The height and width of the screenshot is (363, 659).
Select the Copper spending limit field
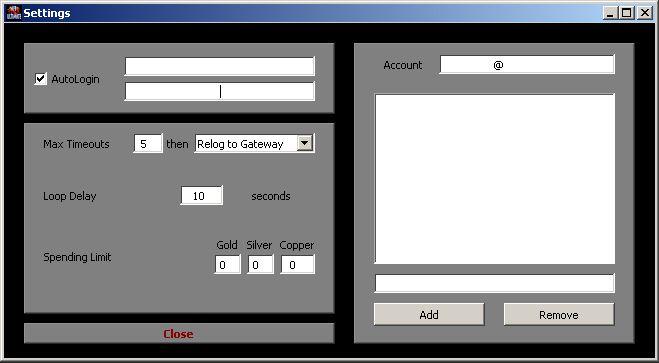tap(298, 265)
